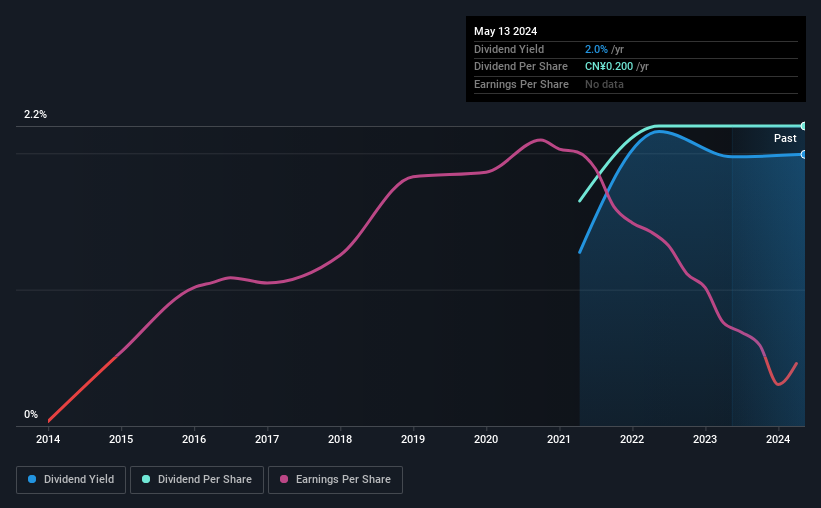Toggle the Dividend Per Share legend button
The image size is (821, 508).
[197, 480]
